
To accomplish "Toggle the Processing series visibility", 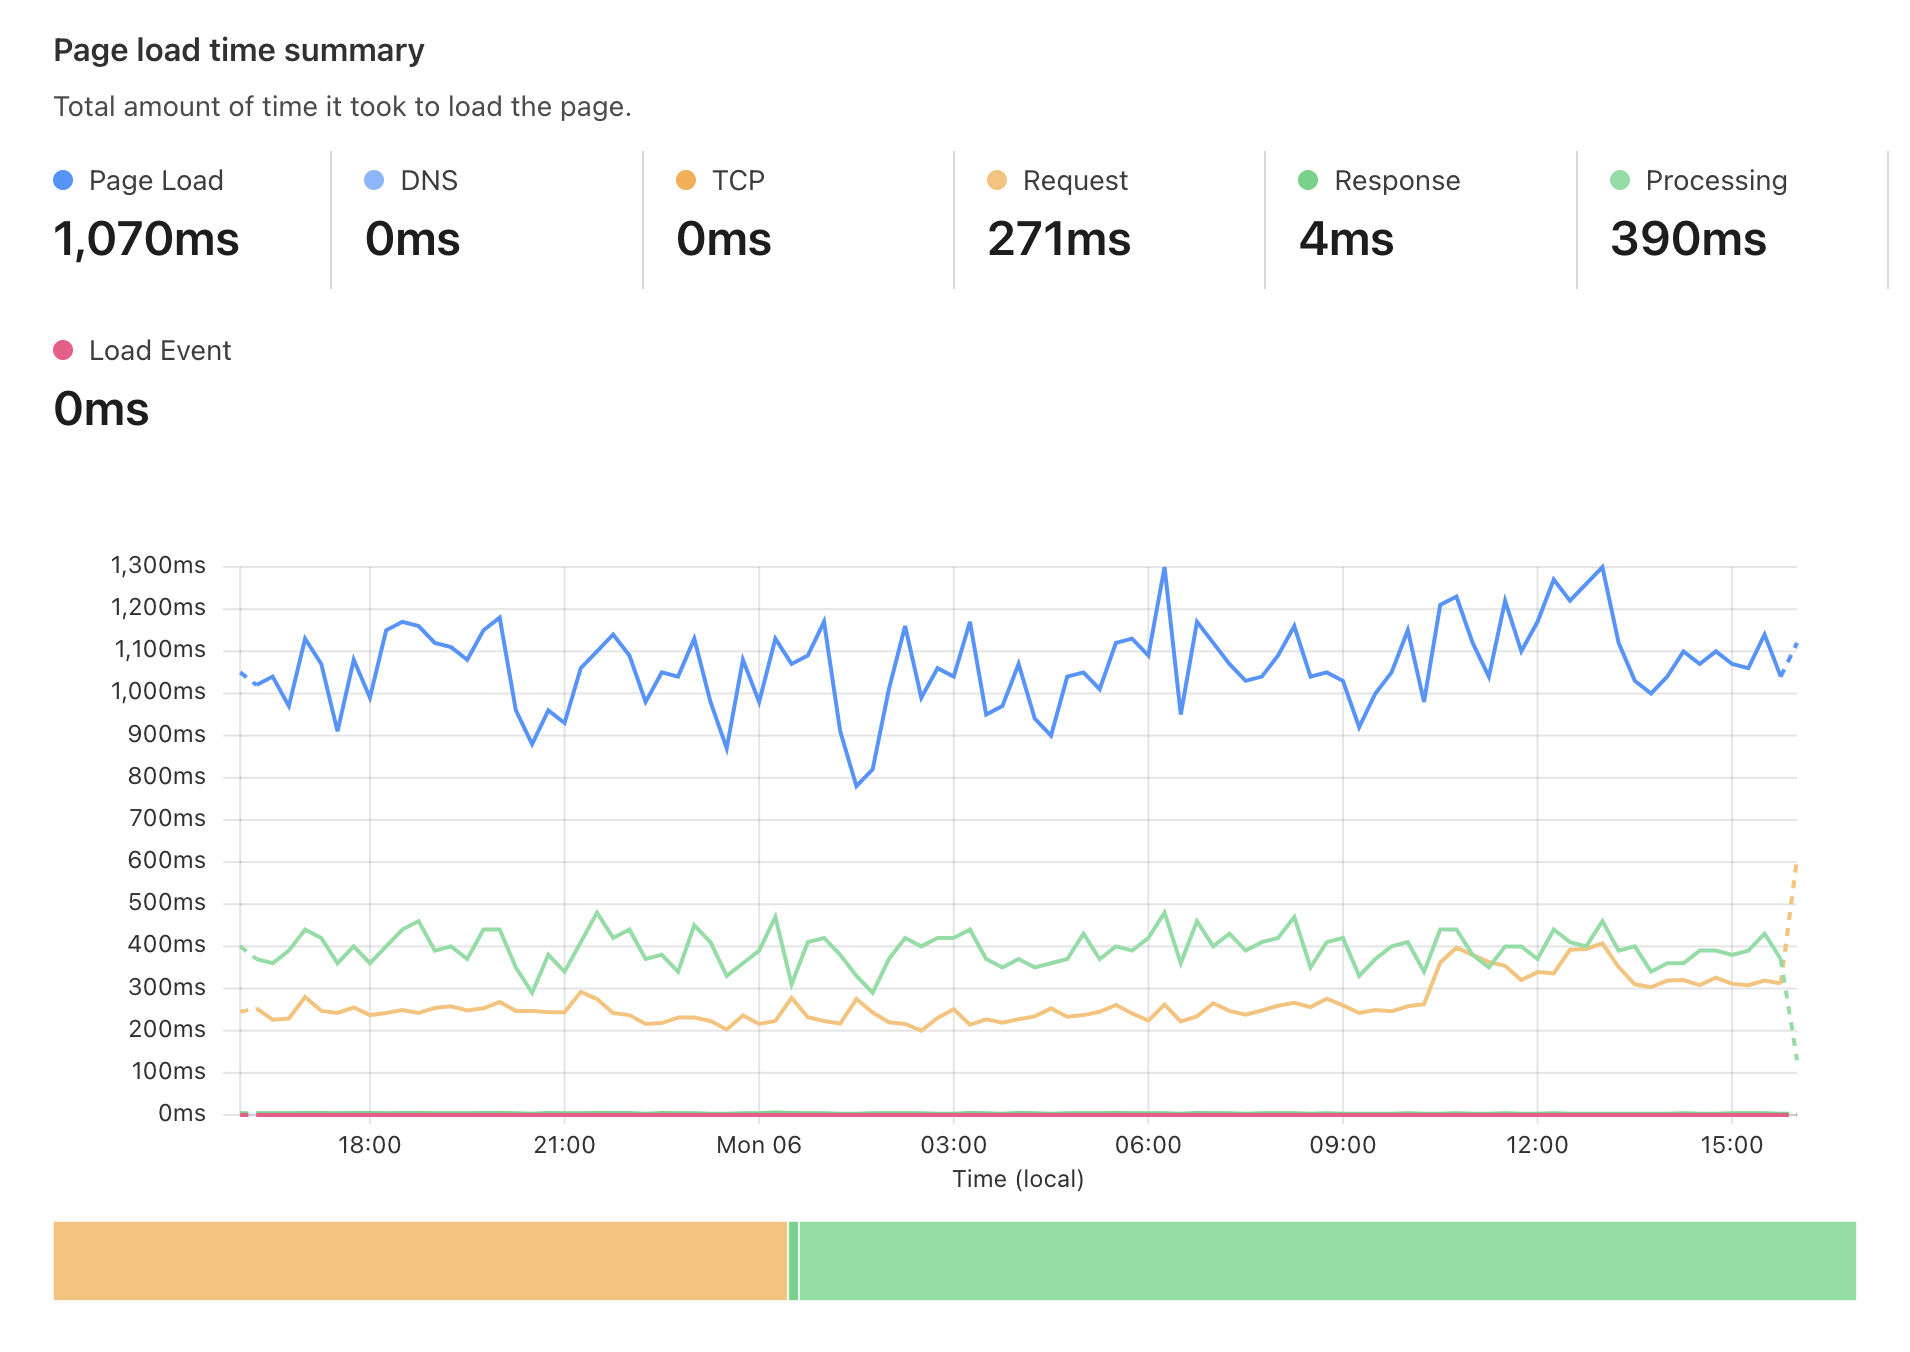I will 1716,180.
